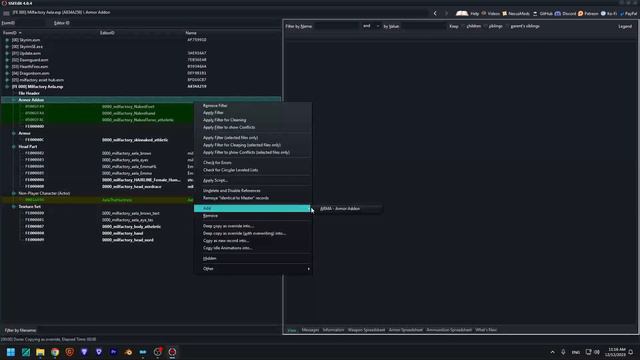This screenshot has width=640, height=360.
Task: Switch to the Armor Spreadsheet tab
Action: click(x=405, y=330)
